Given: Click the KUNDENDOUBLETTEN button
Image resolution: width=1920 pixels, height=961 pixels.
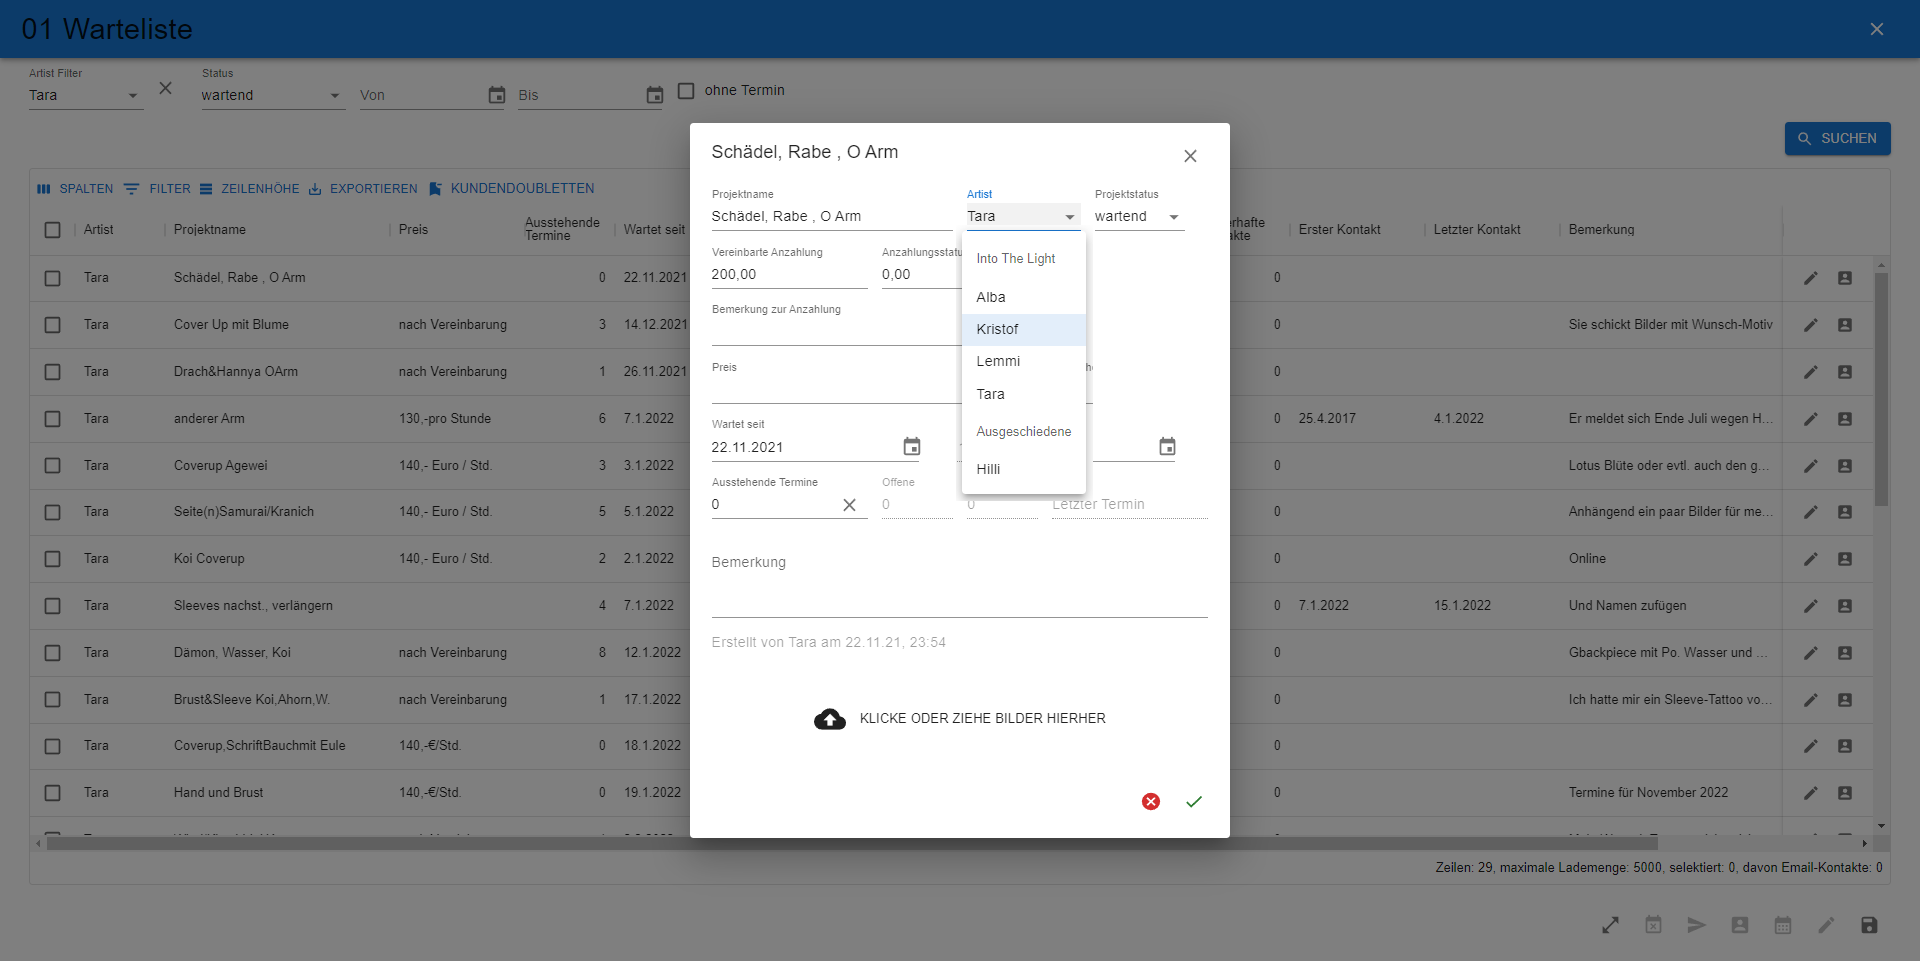Looking at the screenshot, I should (512, 189).
